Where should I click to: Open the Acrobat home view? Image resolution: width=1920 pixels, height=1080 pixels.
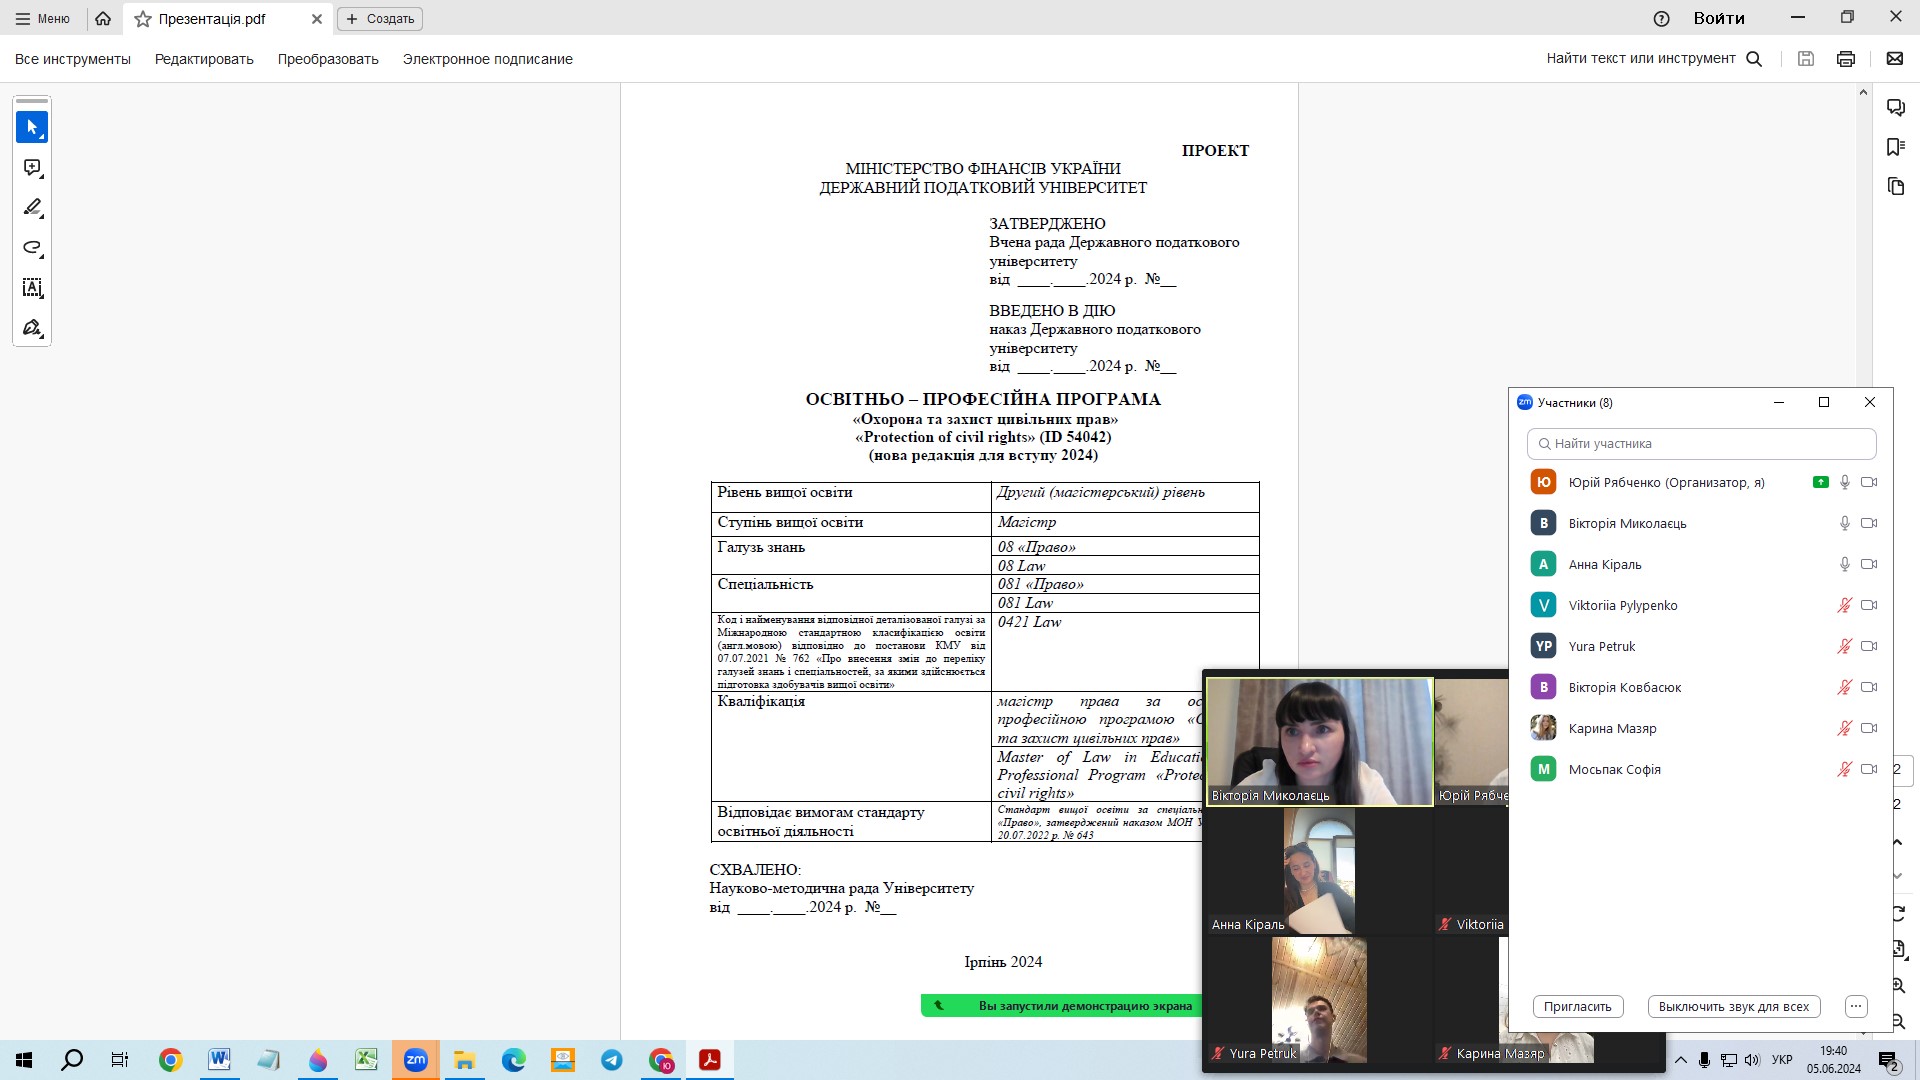tap(103, 18)
